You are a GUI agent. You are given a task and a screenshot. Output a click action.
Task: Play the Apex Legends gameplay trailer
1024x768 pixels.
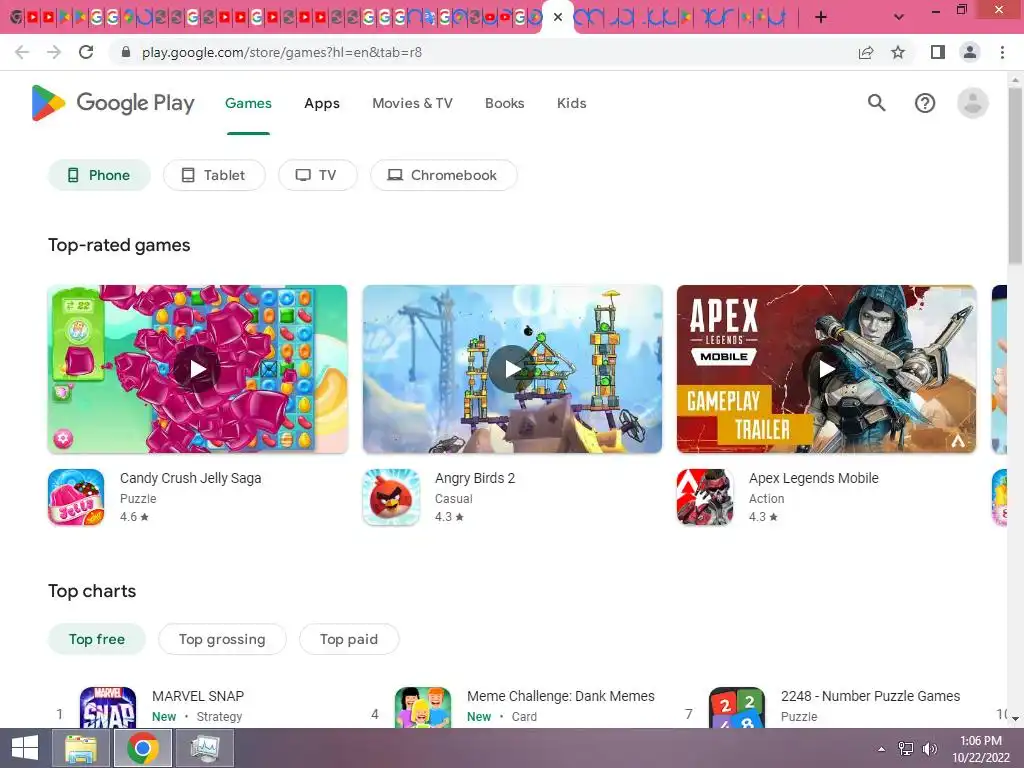[826, 369]
